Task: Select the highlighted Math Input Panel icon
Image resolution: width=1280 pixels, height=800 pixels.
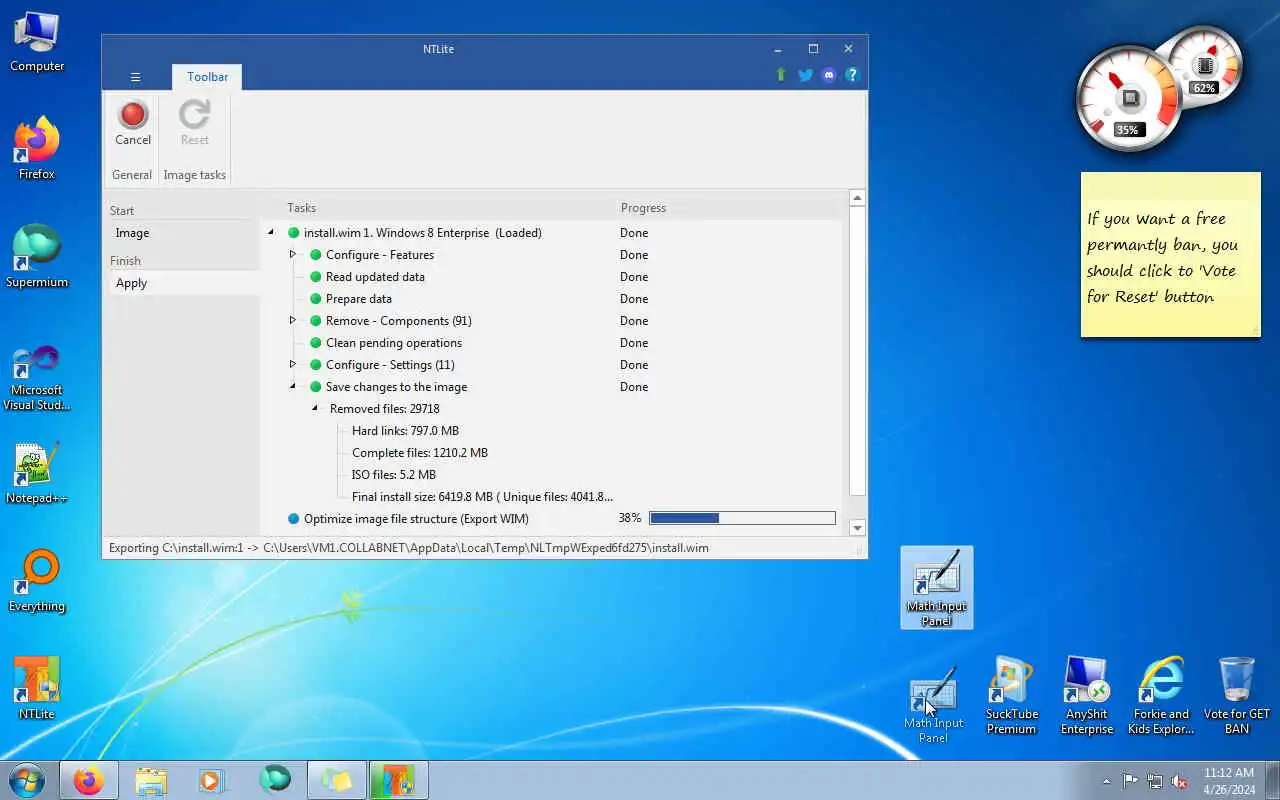Action: (937, 588)
